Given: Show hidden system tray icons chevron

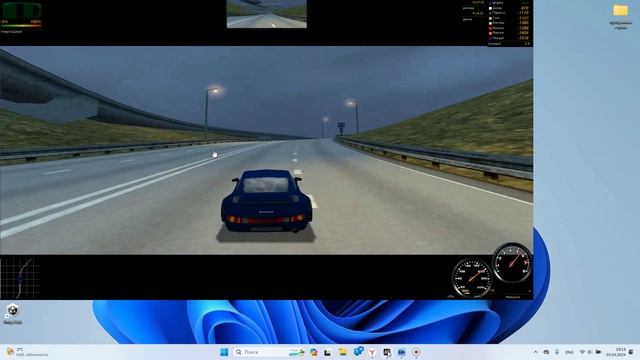Looking at the screenshot, I should 536,352.
